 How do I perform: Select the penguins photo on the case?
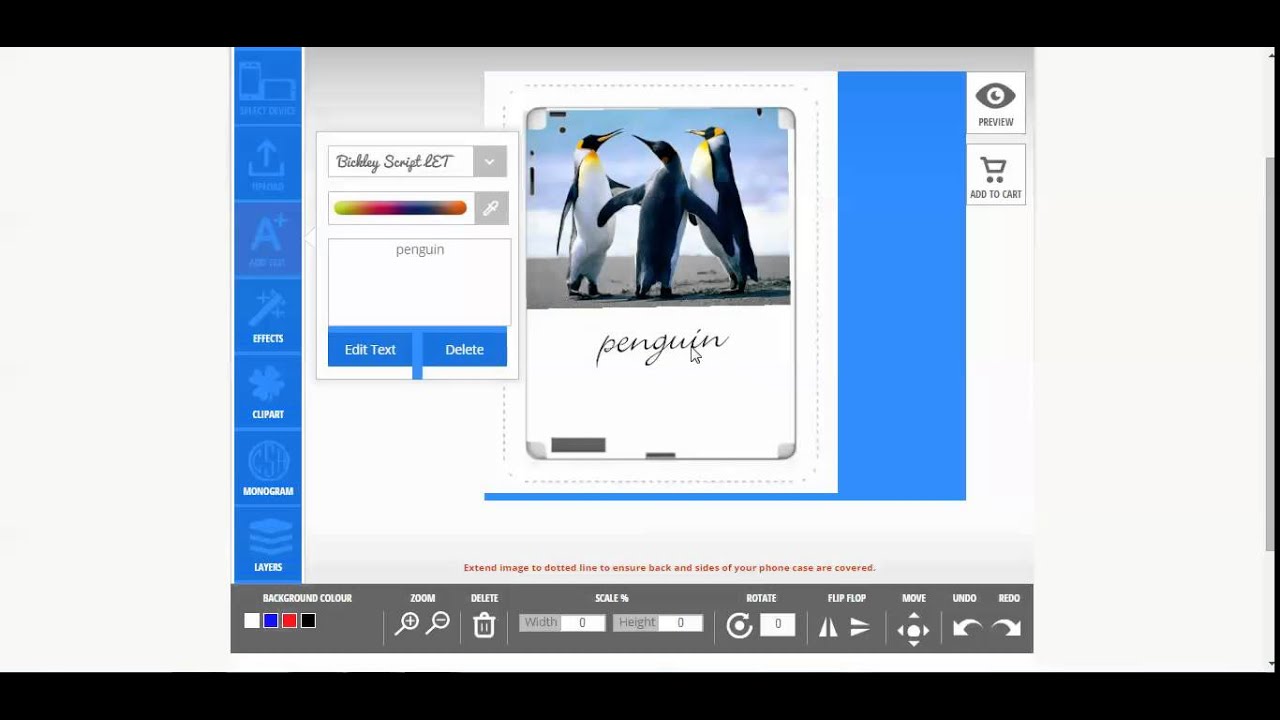click(658, 208)
